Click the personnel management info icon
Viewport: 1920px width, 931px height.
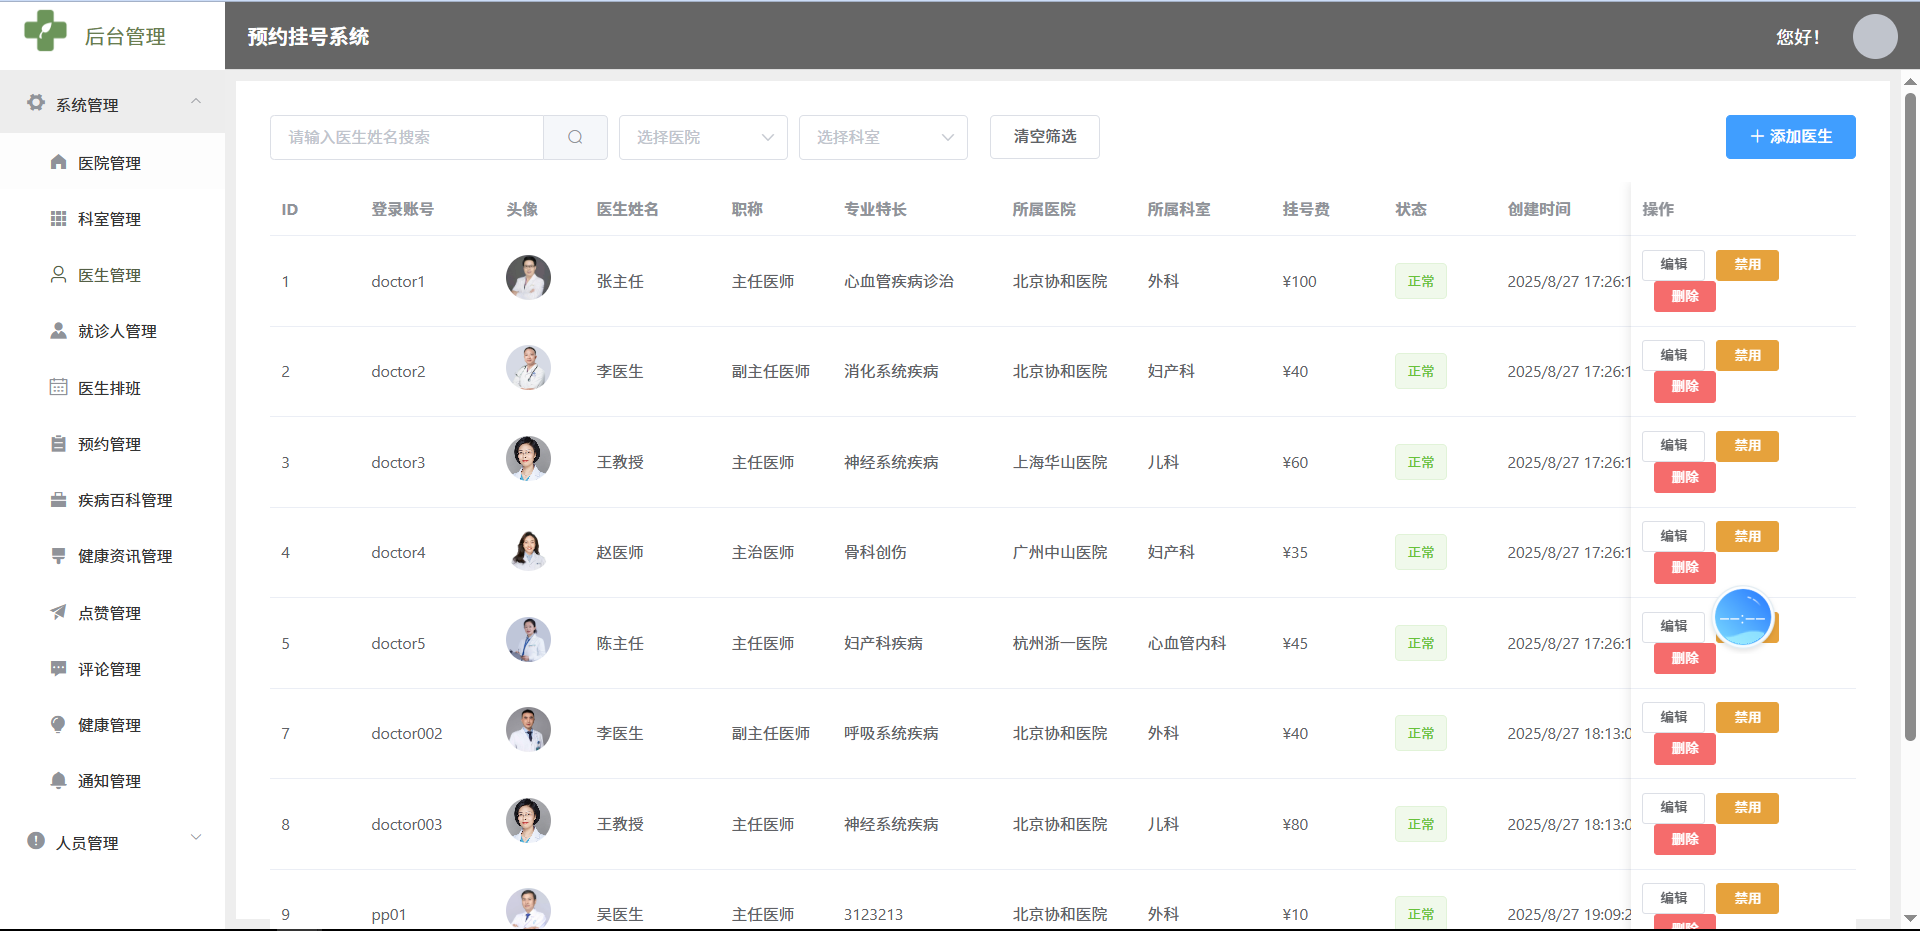(36, 841)
